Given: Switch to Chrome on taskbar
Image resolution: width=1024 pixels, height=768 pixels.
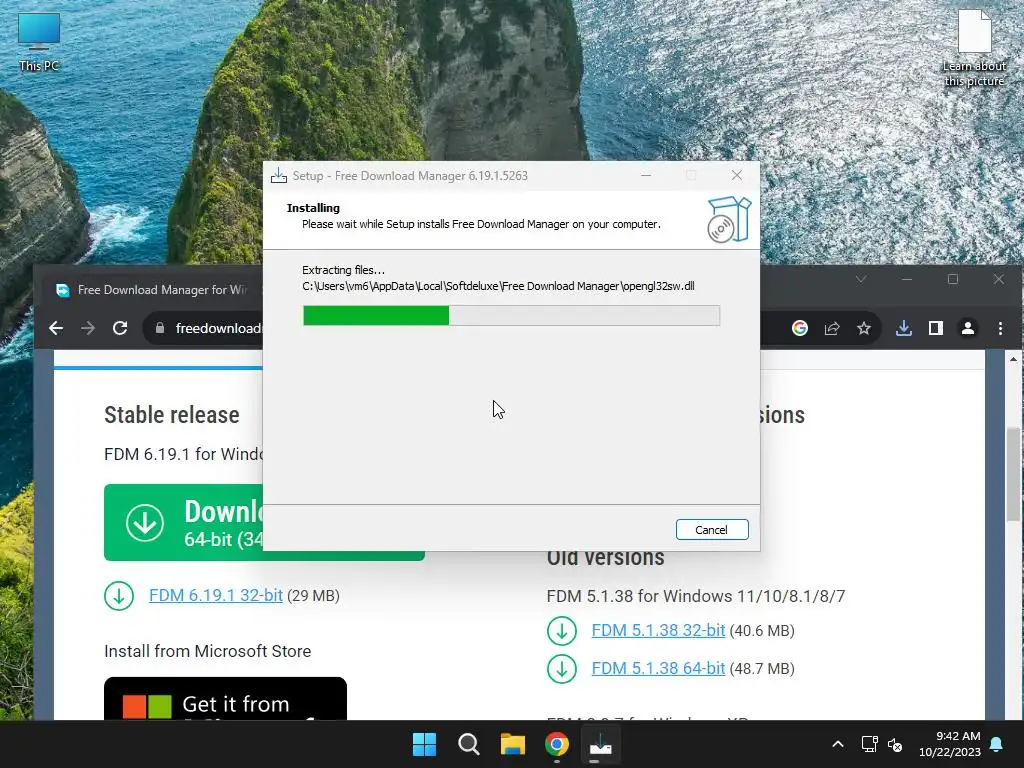Looking at the screenshot, I should tap(557, 744).
